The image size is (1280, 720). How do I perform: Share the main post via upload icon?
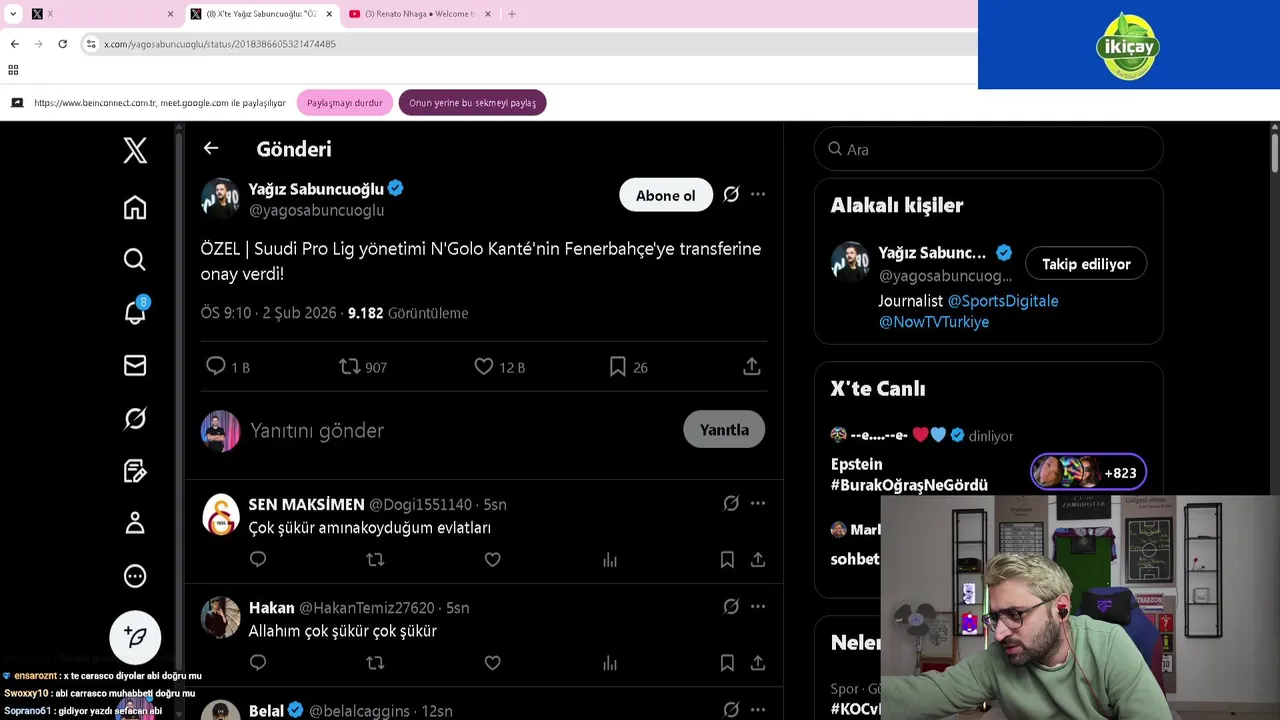click(752, 367)
